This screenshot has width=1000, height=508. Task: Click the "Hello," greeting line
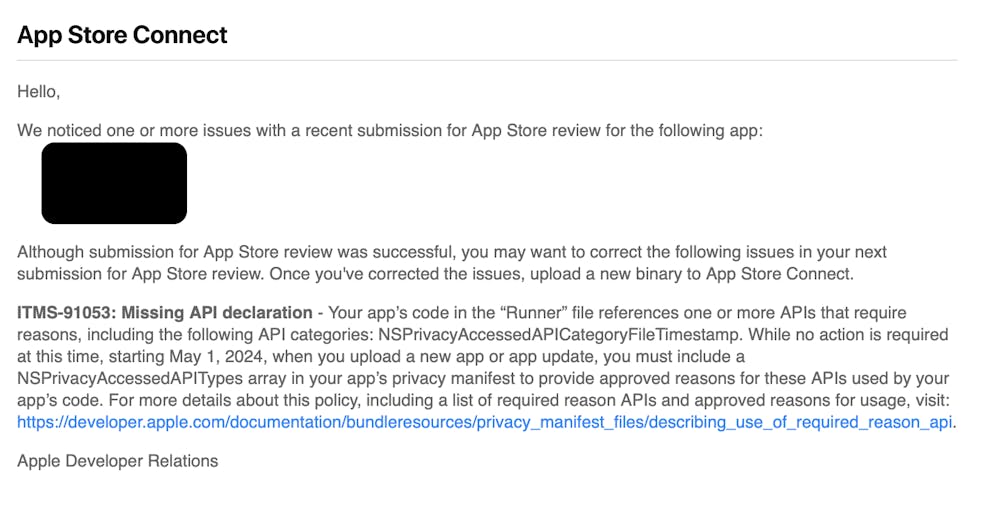click(39, 92)
